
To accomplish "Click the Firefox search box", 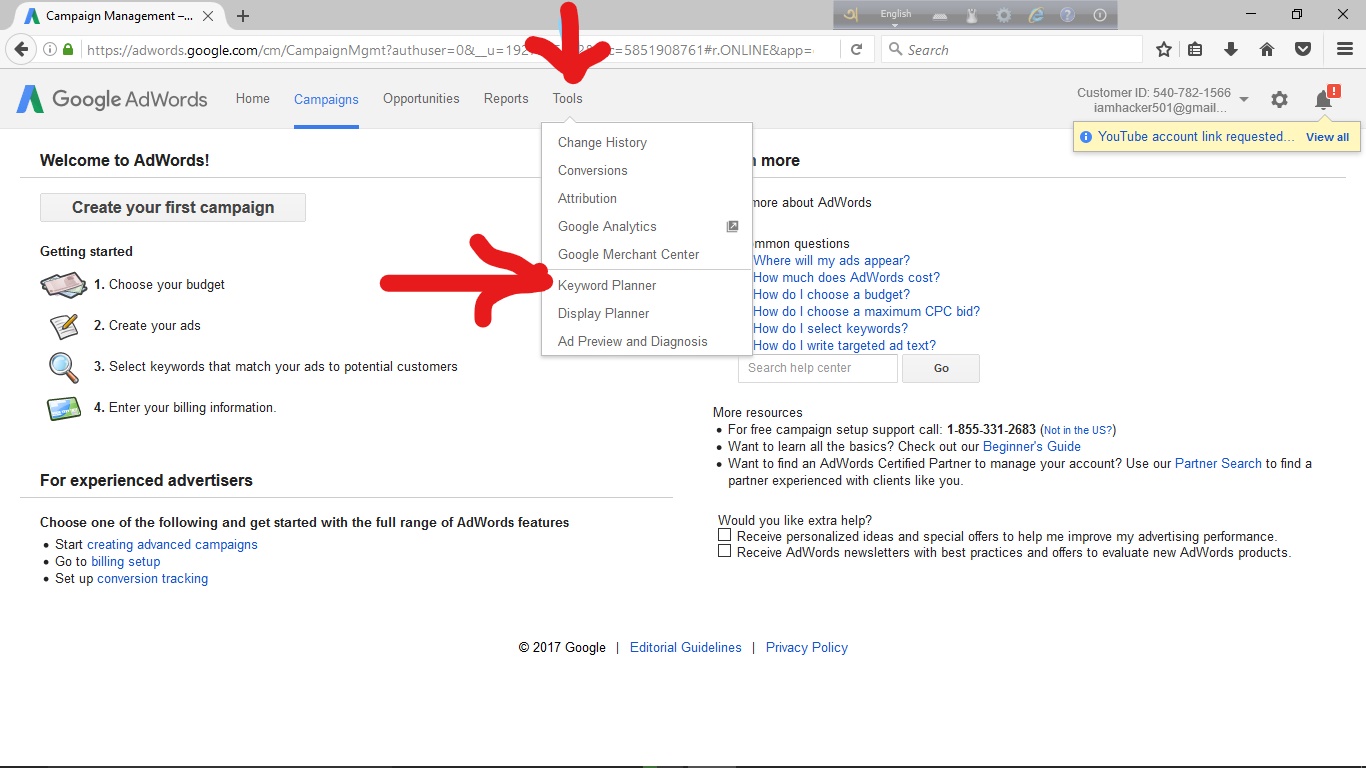I will 1012,49.
